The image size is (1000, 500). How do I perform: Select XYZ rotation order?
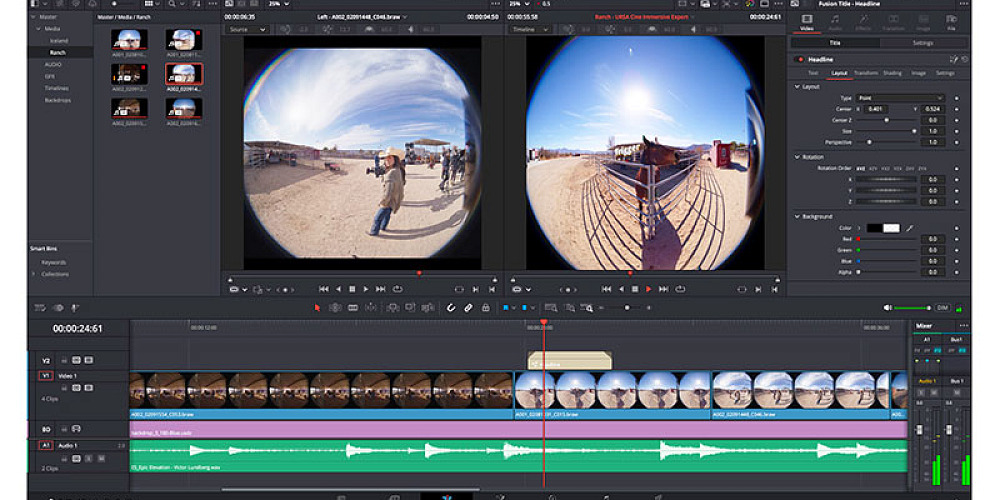pos(860,168)
